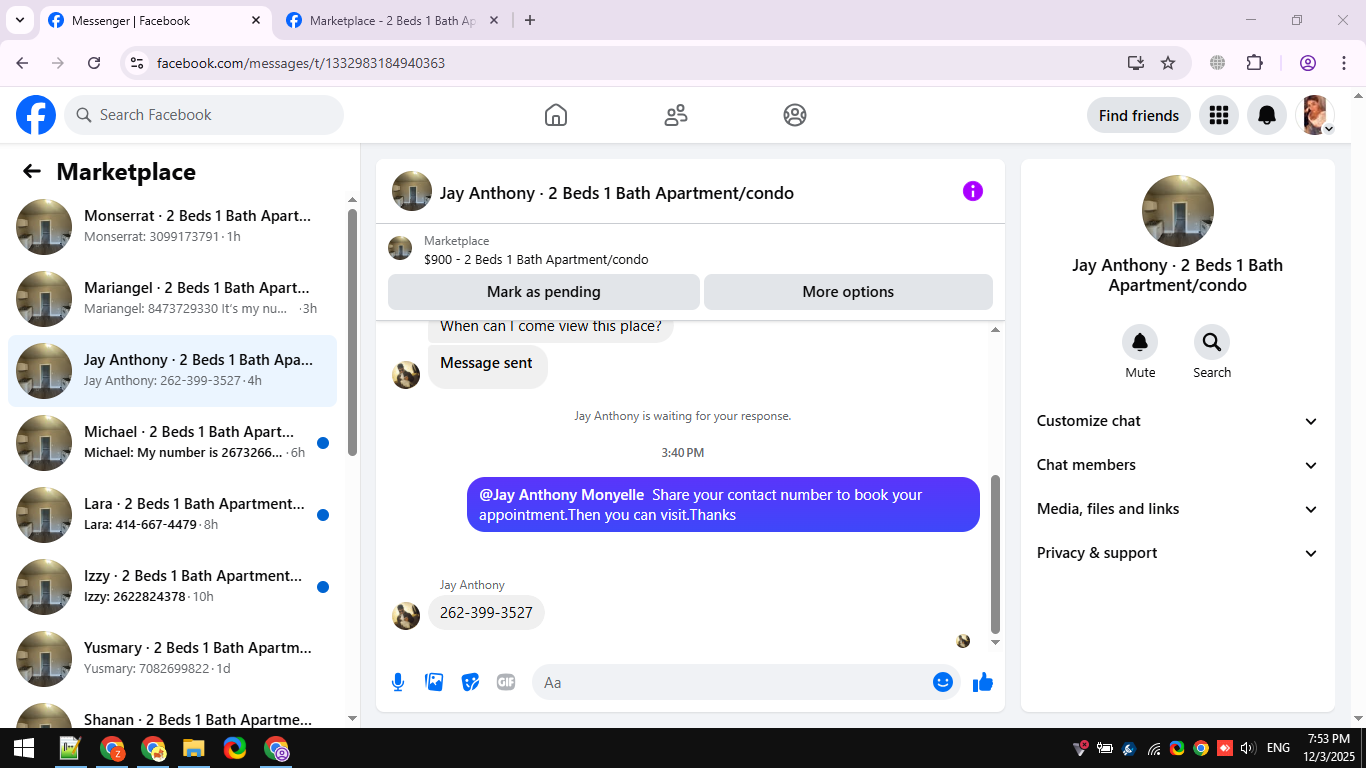View site information icon beside the URL
Image resolution: width=1366 pixels, height=768 pixels.
[137, 63]
